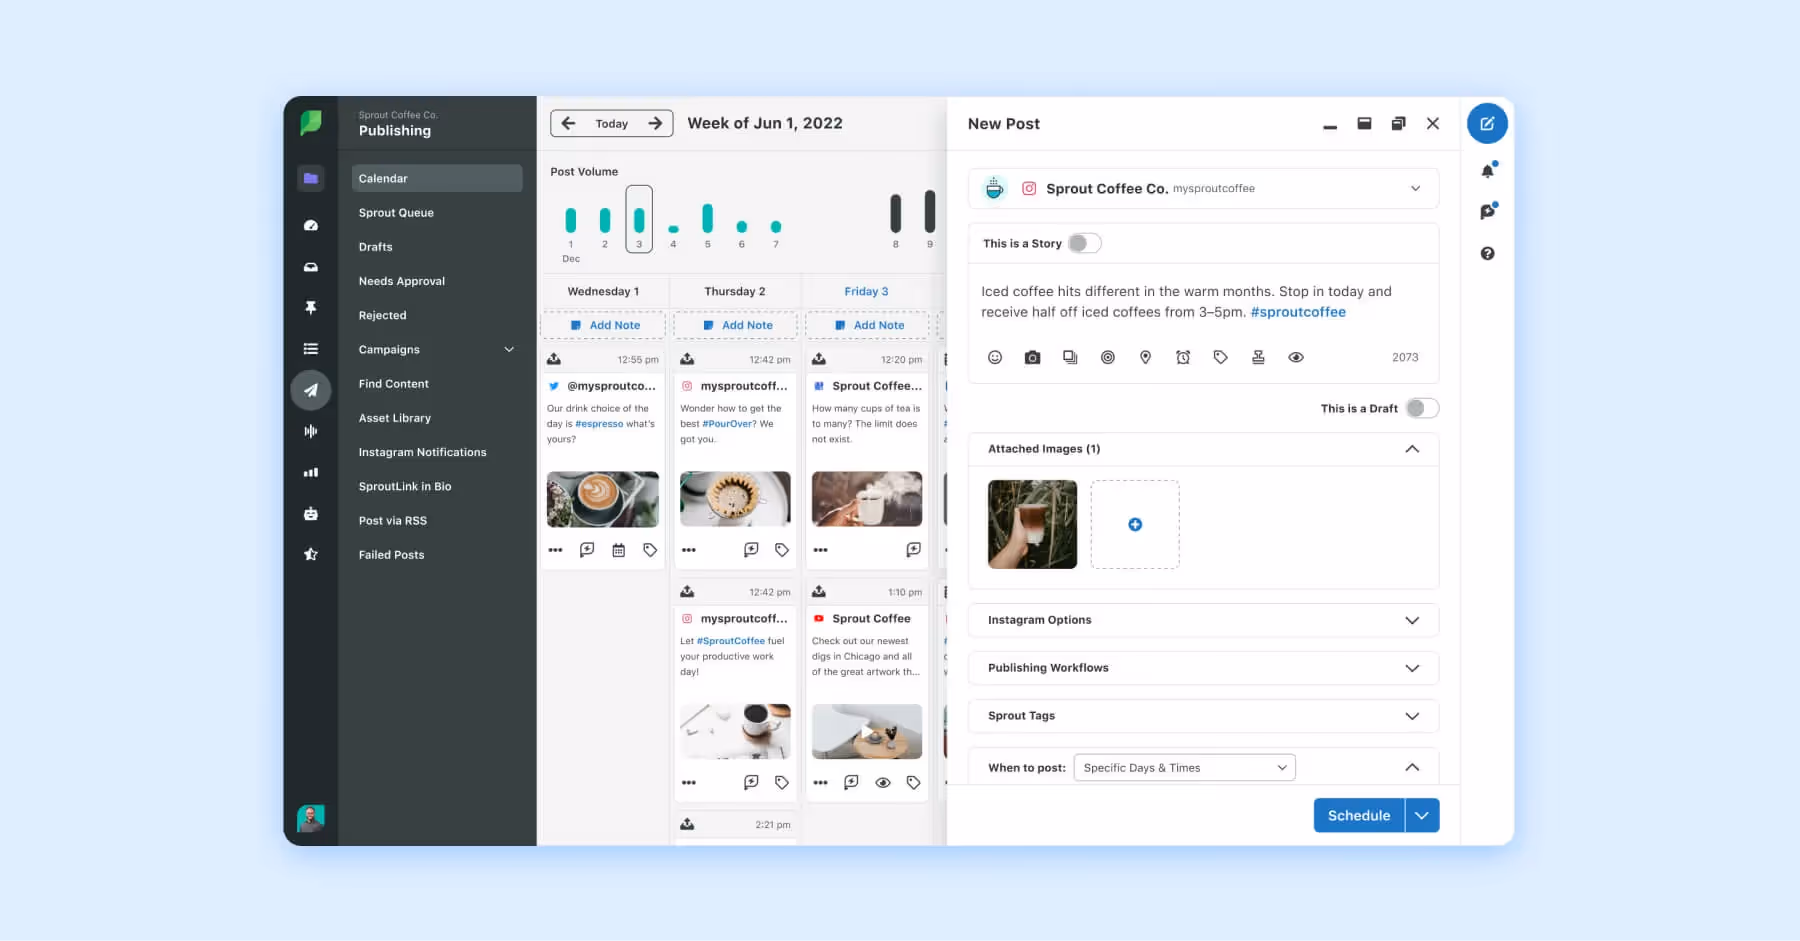Open the help question mark icon

tap(1487, 254)
